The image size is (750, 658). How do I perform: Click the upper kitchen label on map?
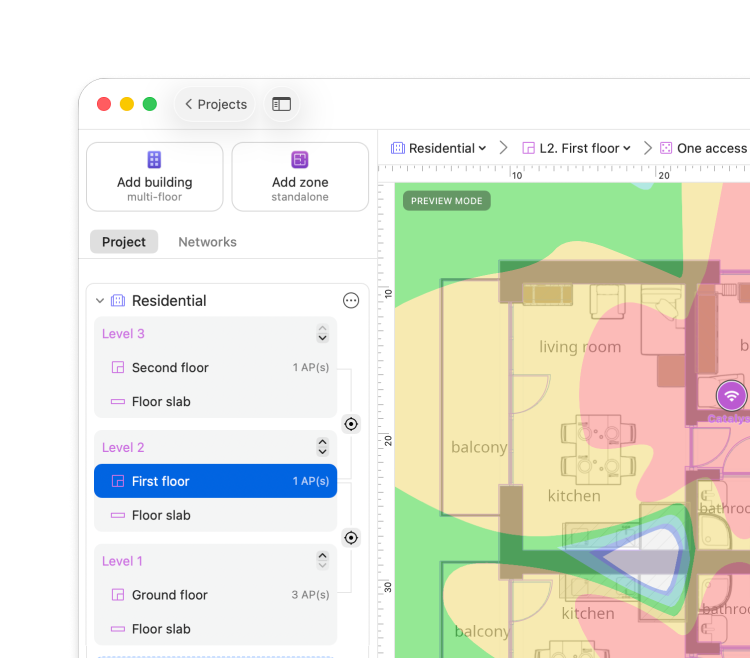tap(574, 496)
